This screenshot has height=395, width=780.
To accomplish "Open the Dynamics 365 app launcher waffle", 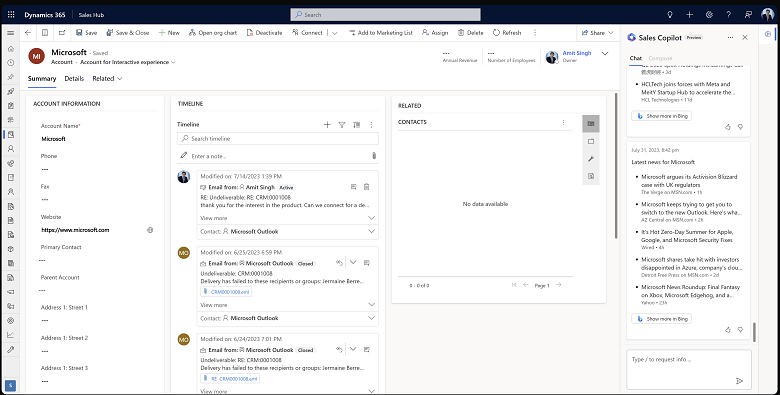I will click(11, 14).
